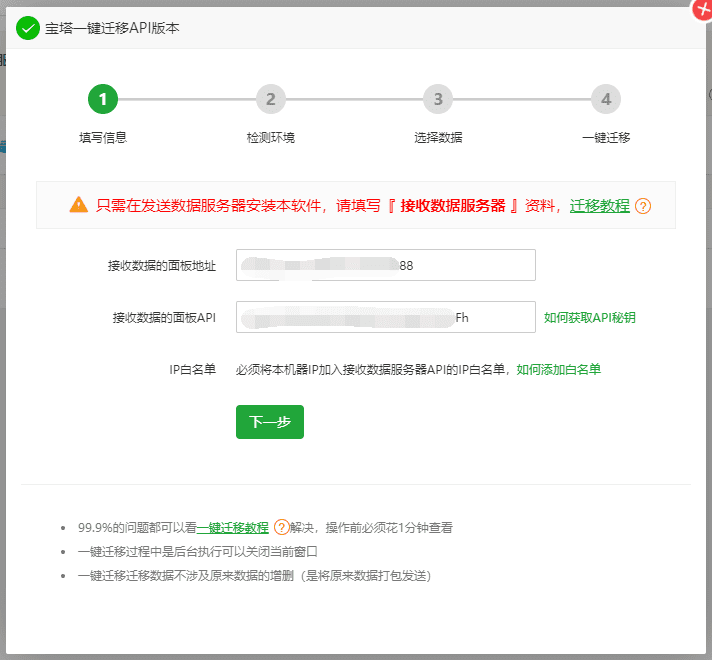Click the IP白名单 label
The height and width of the screenshot is (660, 712).
tap(193, 369)
